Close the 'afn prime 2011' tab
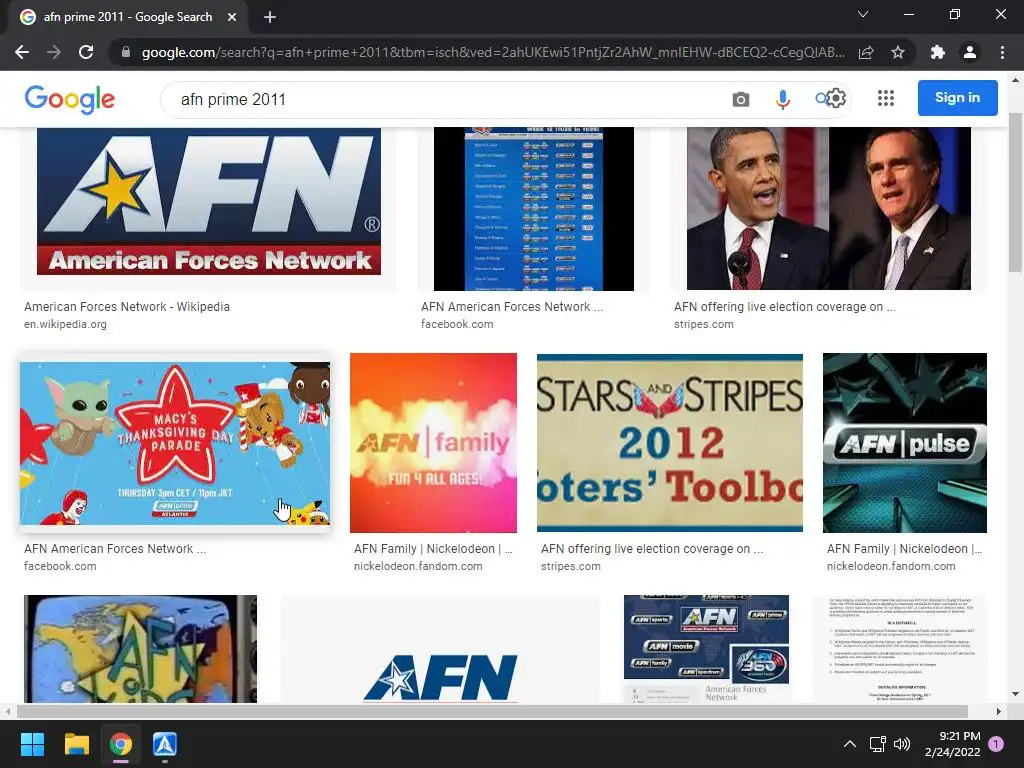This screenshot has width=1024, height=768. tap(232, 17)
